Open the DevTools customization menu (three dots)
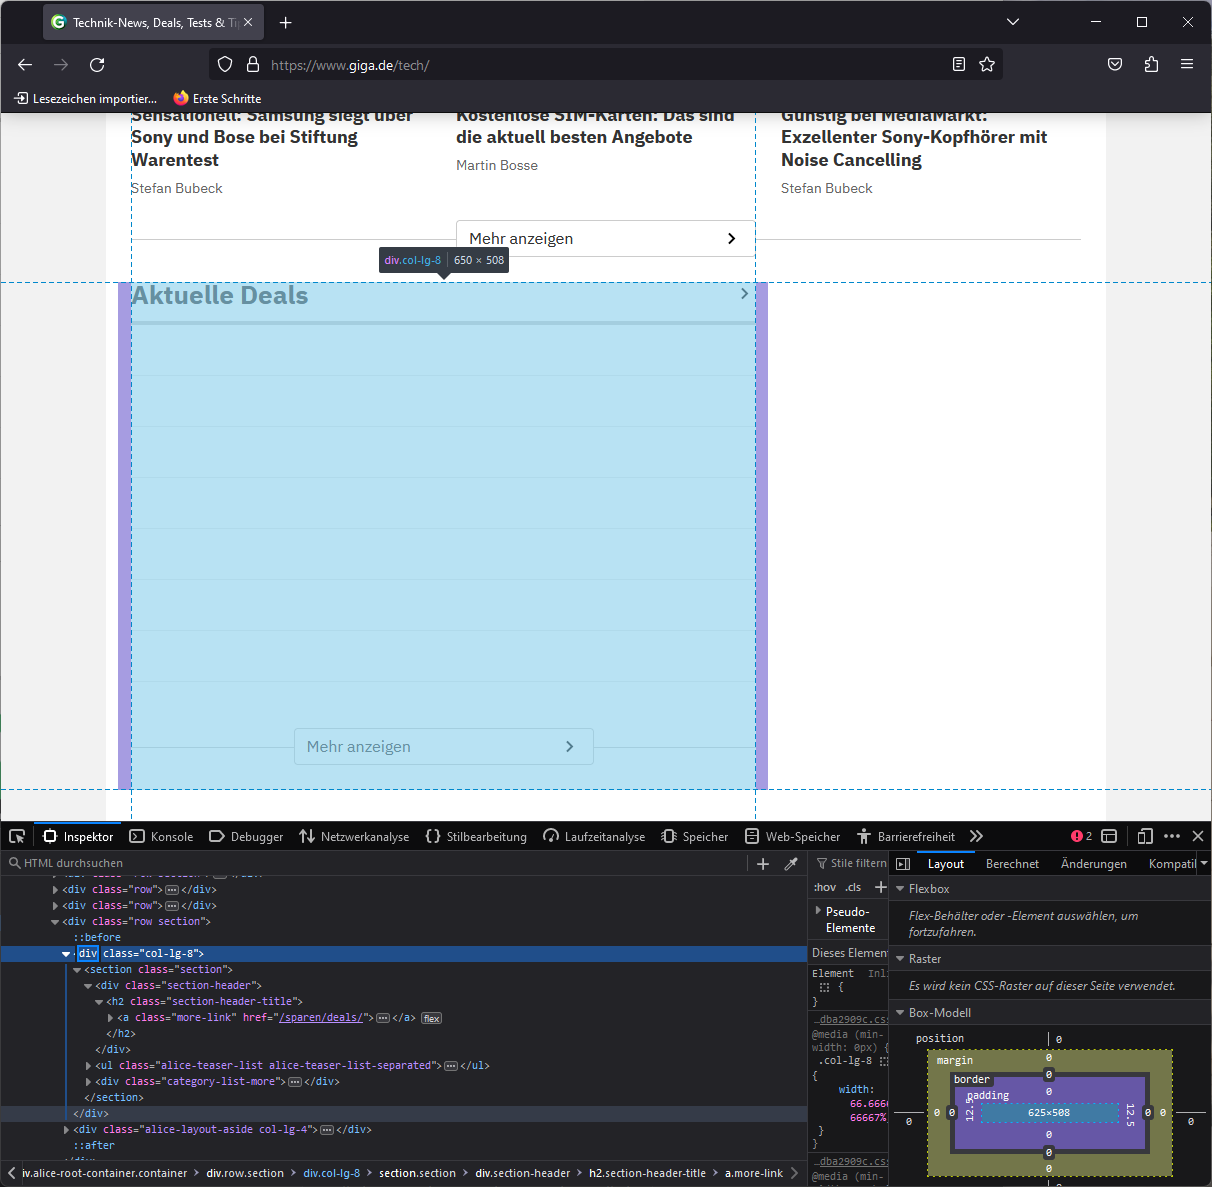The height and width of the screenshot is (1187, 1212). click(x=1171, y=836)
